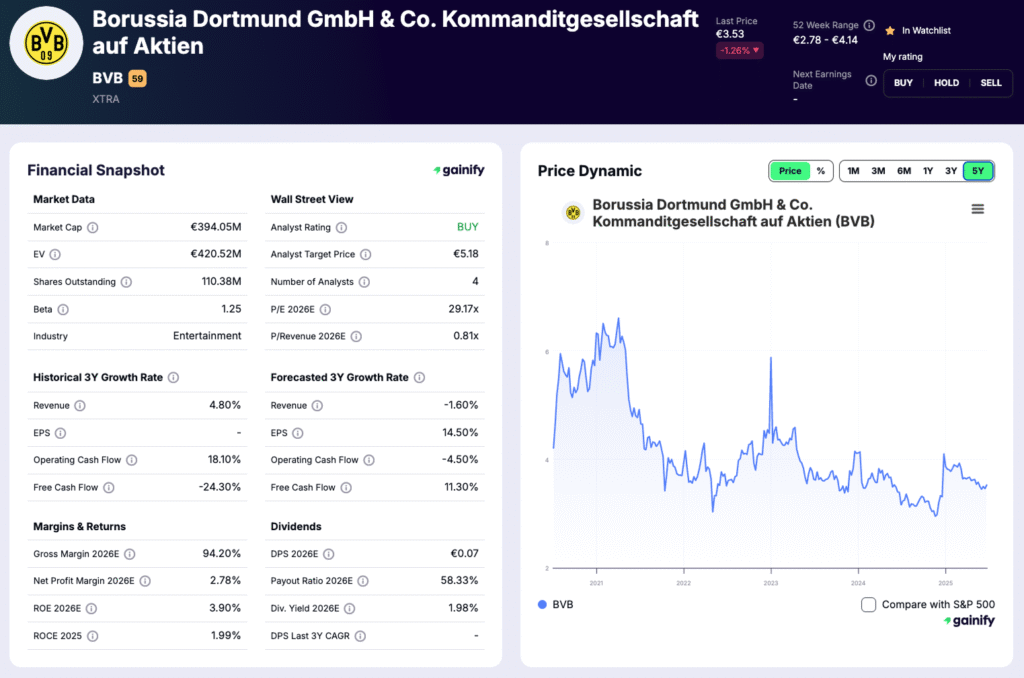Select the 1M chart range
Screen dimensions: 1024x678
[x=853, y=171]
